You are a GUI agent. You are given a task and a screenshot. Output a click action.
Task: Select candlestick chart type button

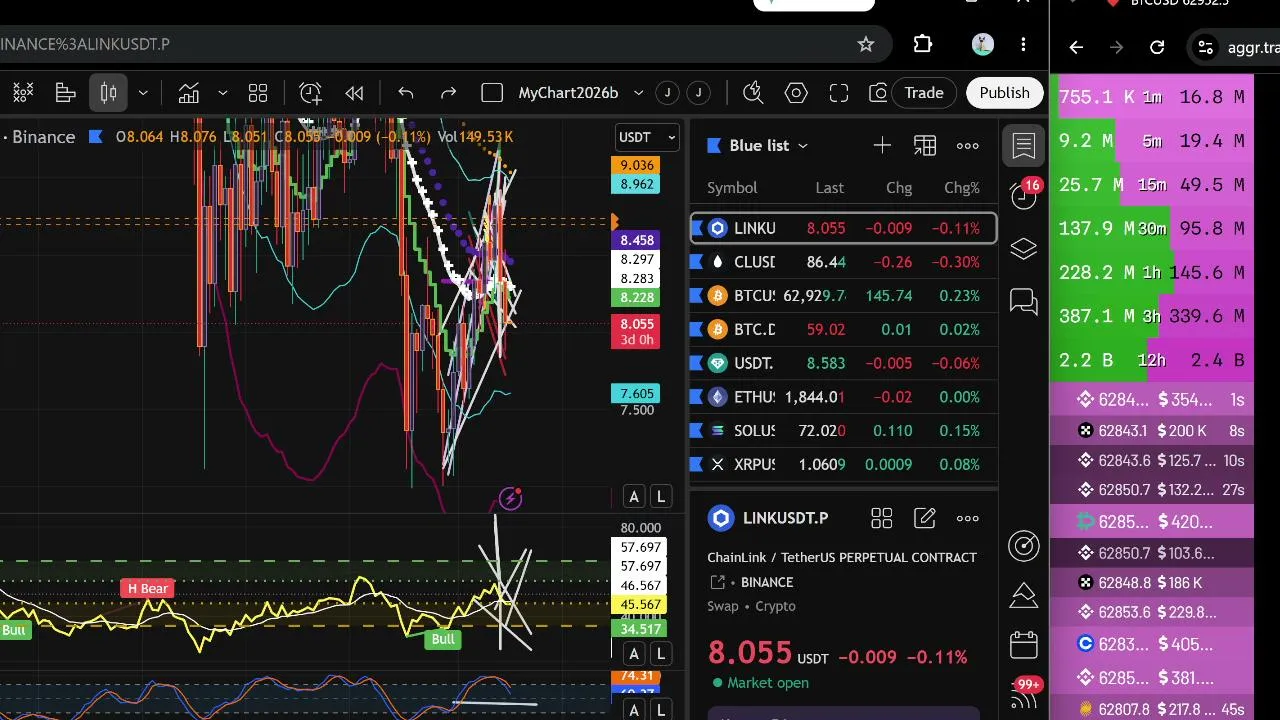coord(108,93)
